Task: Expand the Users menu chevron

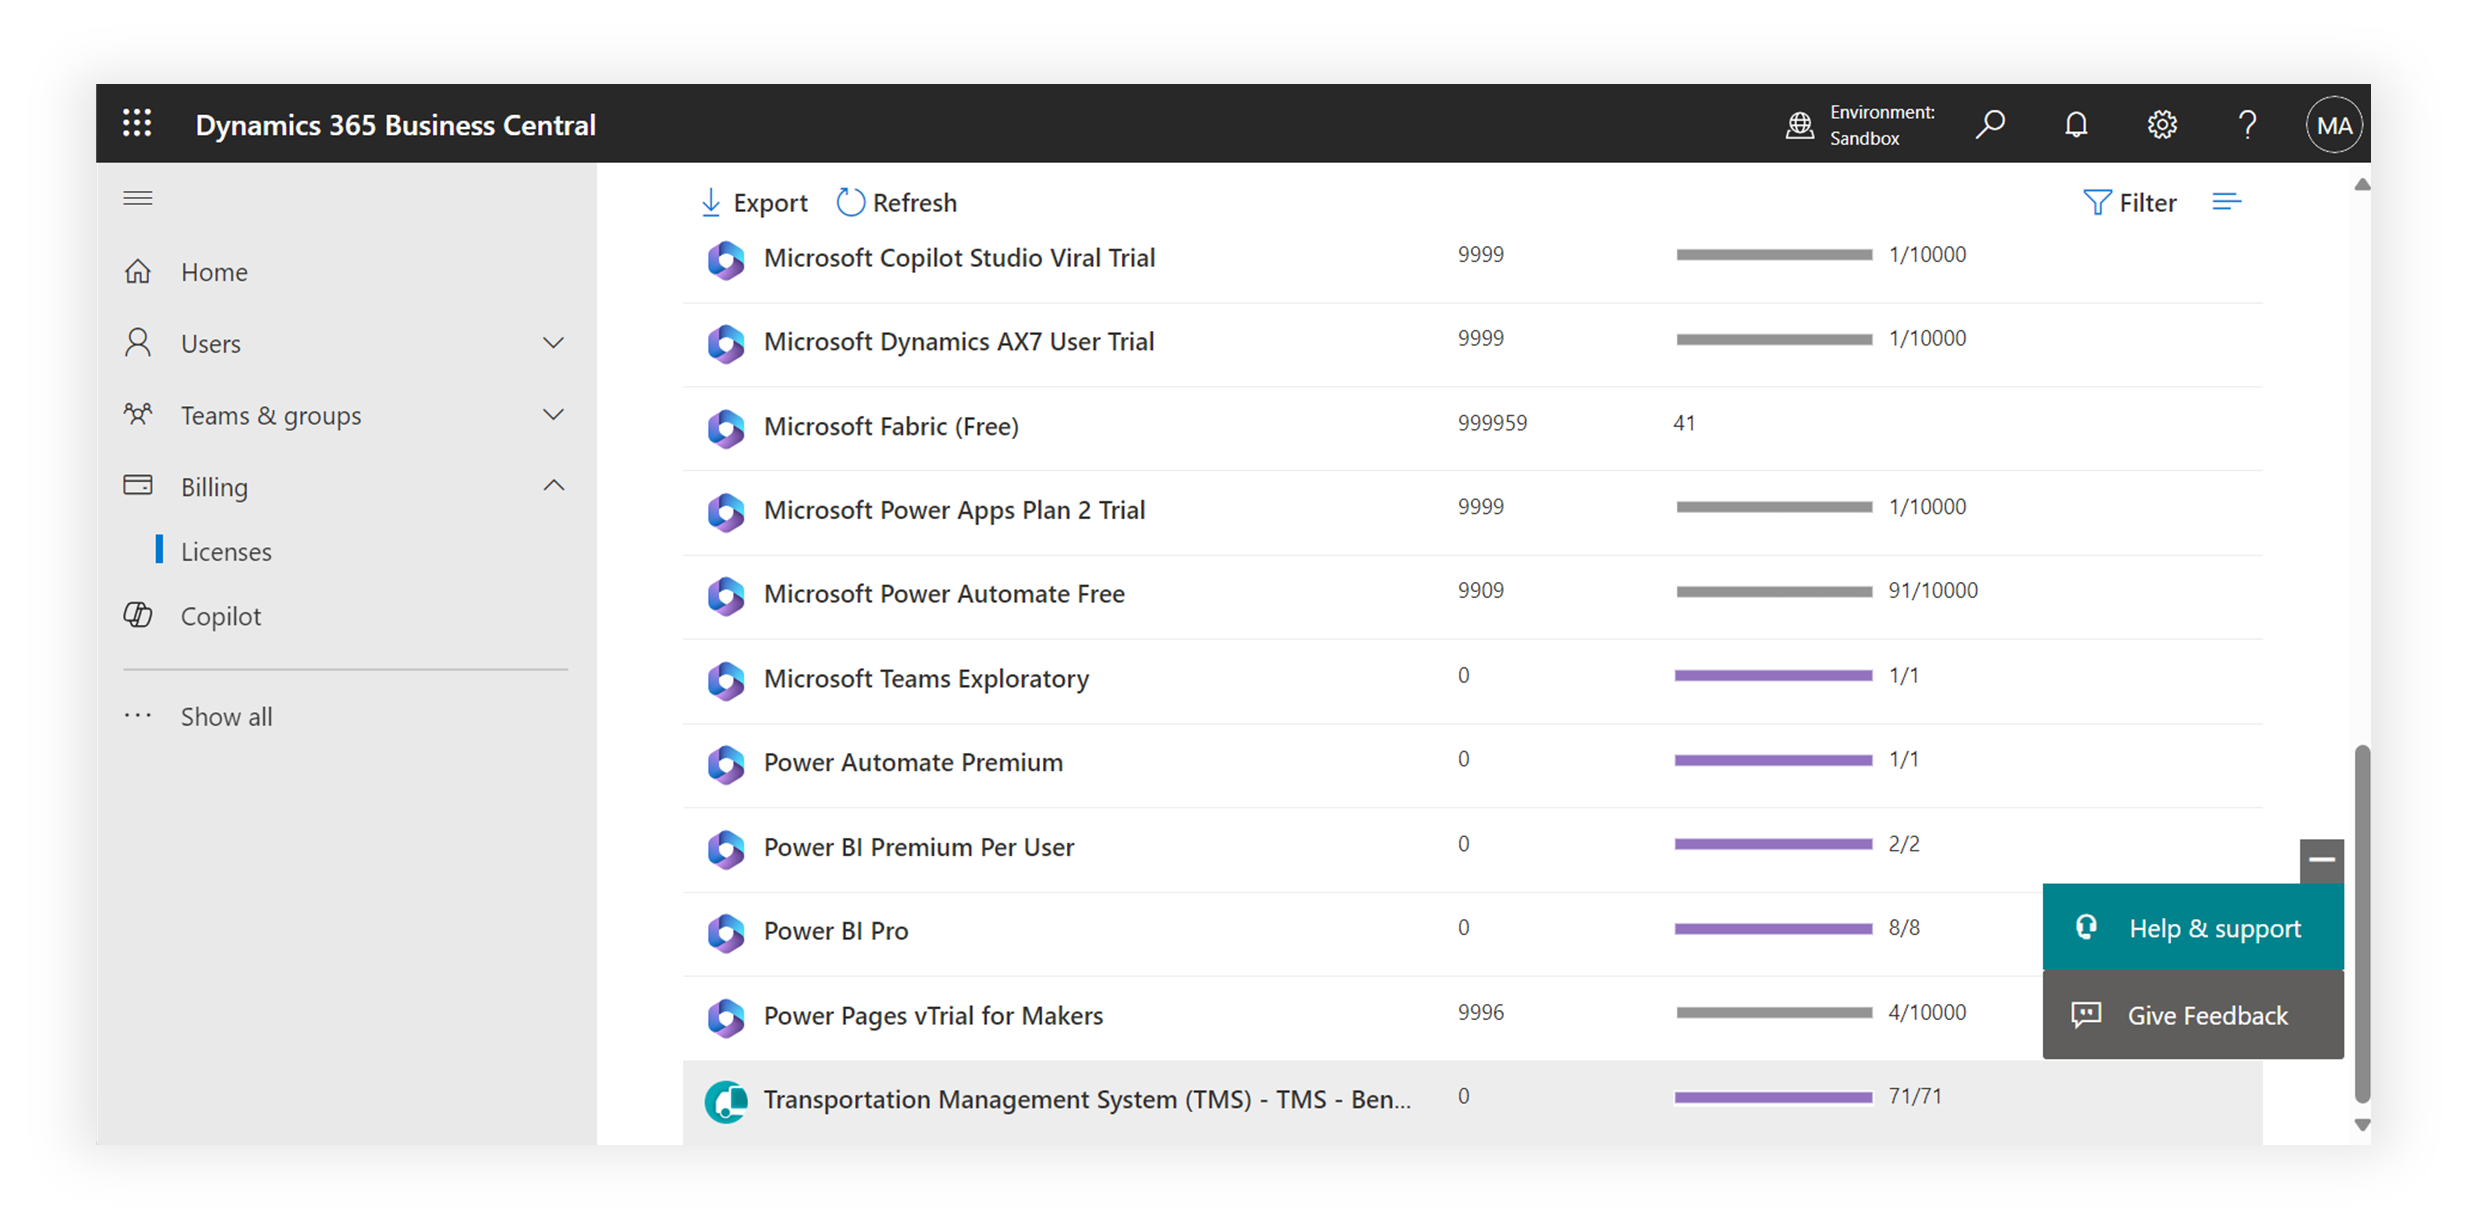Action: tap(553, 343)
